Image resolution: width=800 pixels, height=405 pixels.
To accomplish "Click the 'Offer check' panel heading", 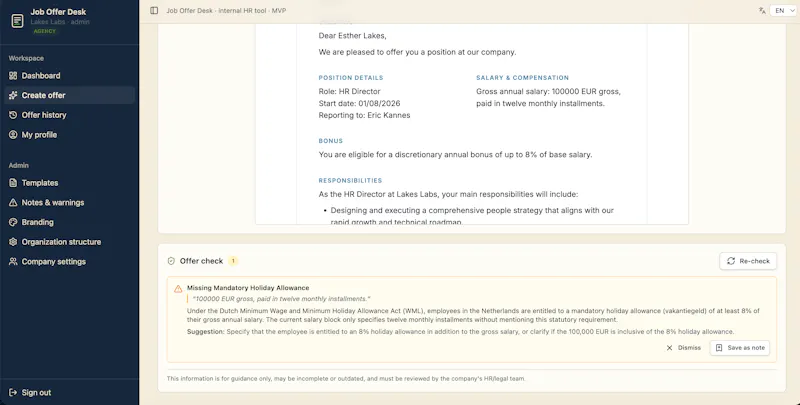I will [x=201, y=261].
